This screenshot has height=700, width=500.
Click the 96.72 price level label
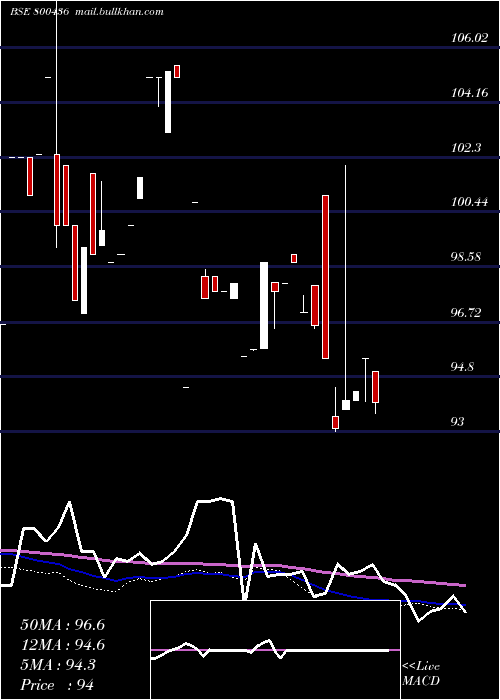point(467,312)
